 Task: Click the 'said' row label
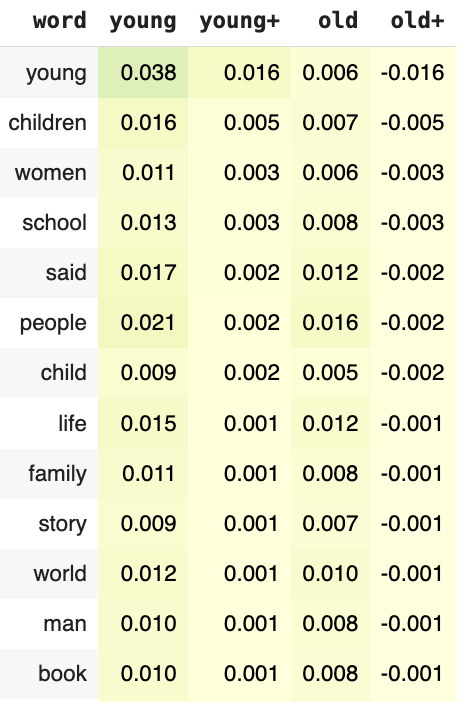click(x=66, y=273)
